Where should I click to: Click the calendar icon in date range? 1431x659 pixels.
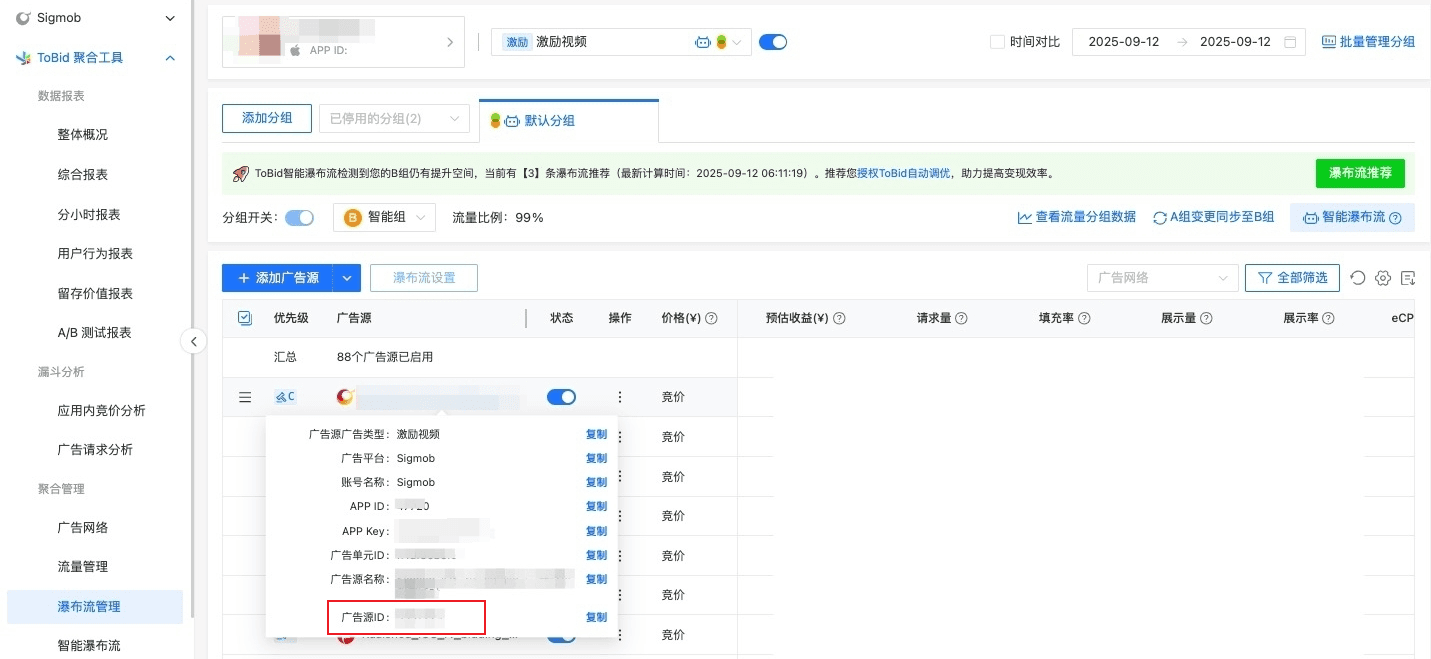pos(1290,42)
